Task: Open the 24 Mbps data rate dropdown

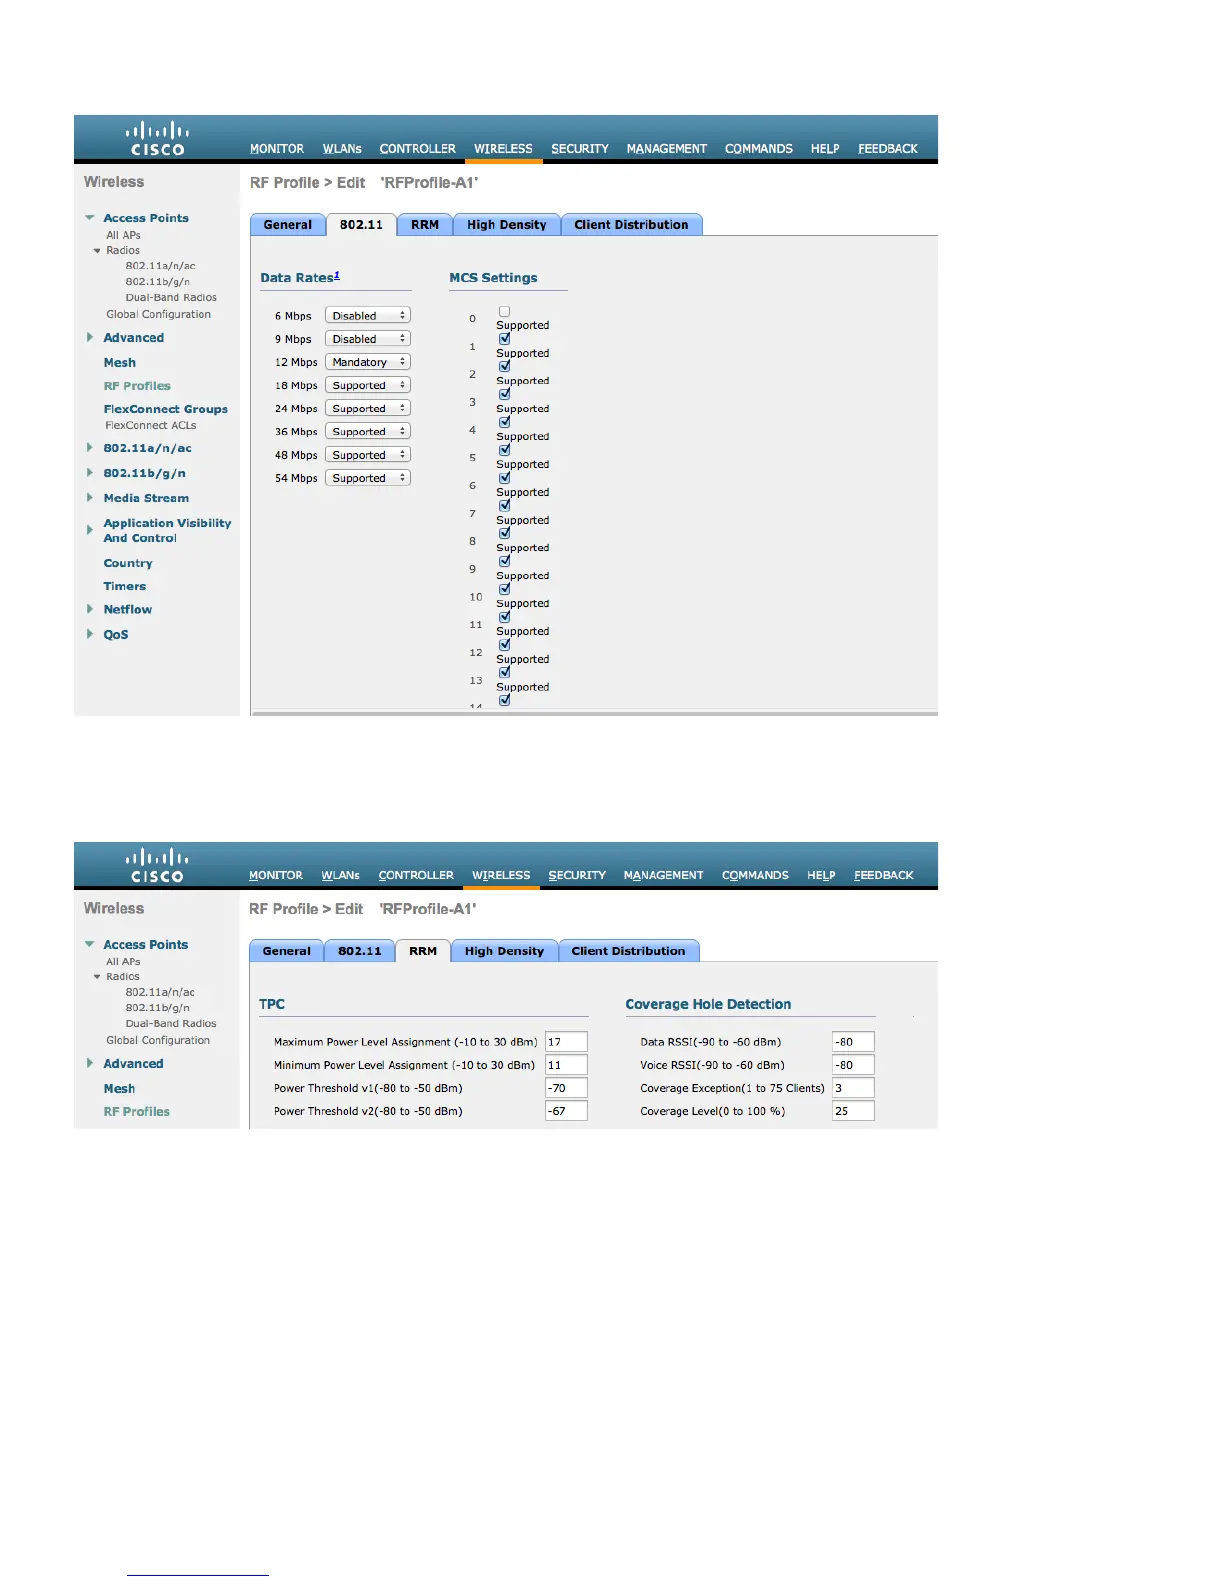Action: (x=368, y=408)
